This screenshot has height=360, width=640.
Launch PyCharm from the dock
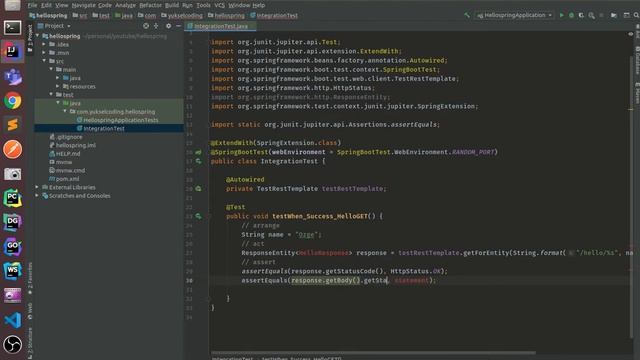(x=13, y=198)
